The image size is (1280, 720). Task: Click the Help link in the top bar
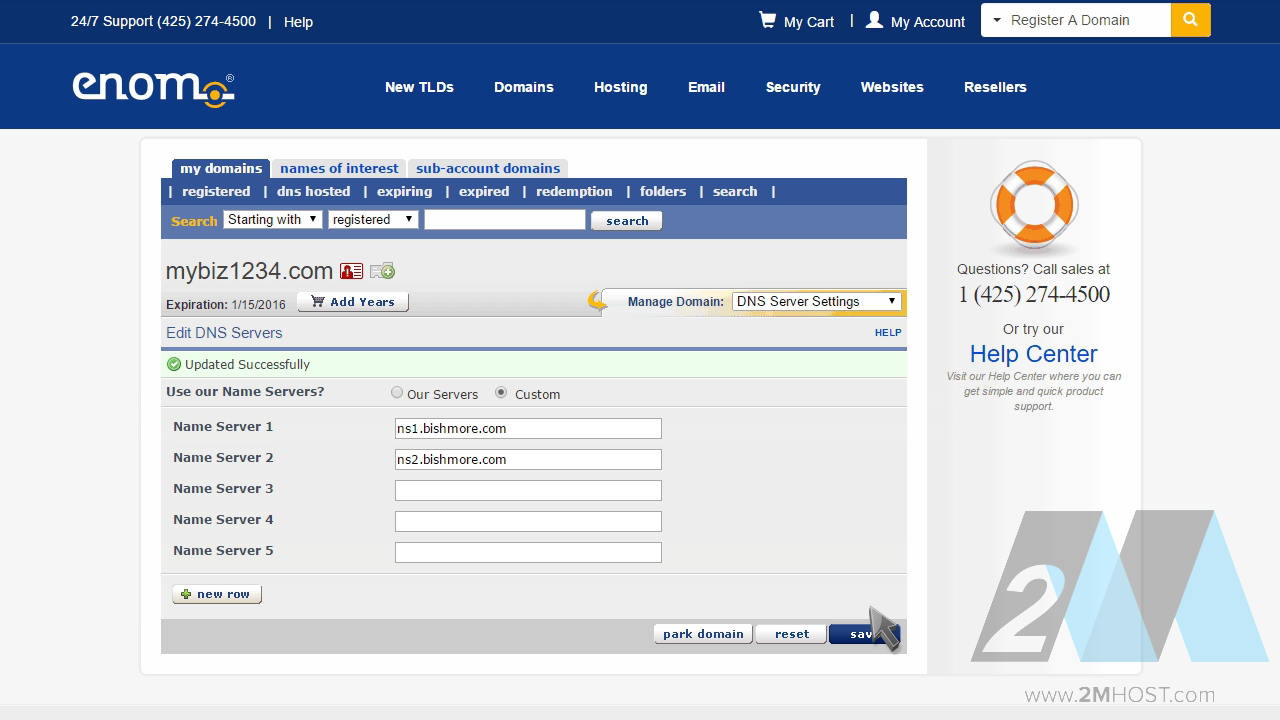298,21
